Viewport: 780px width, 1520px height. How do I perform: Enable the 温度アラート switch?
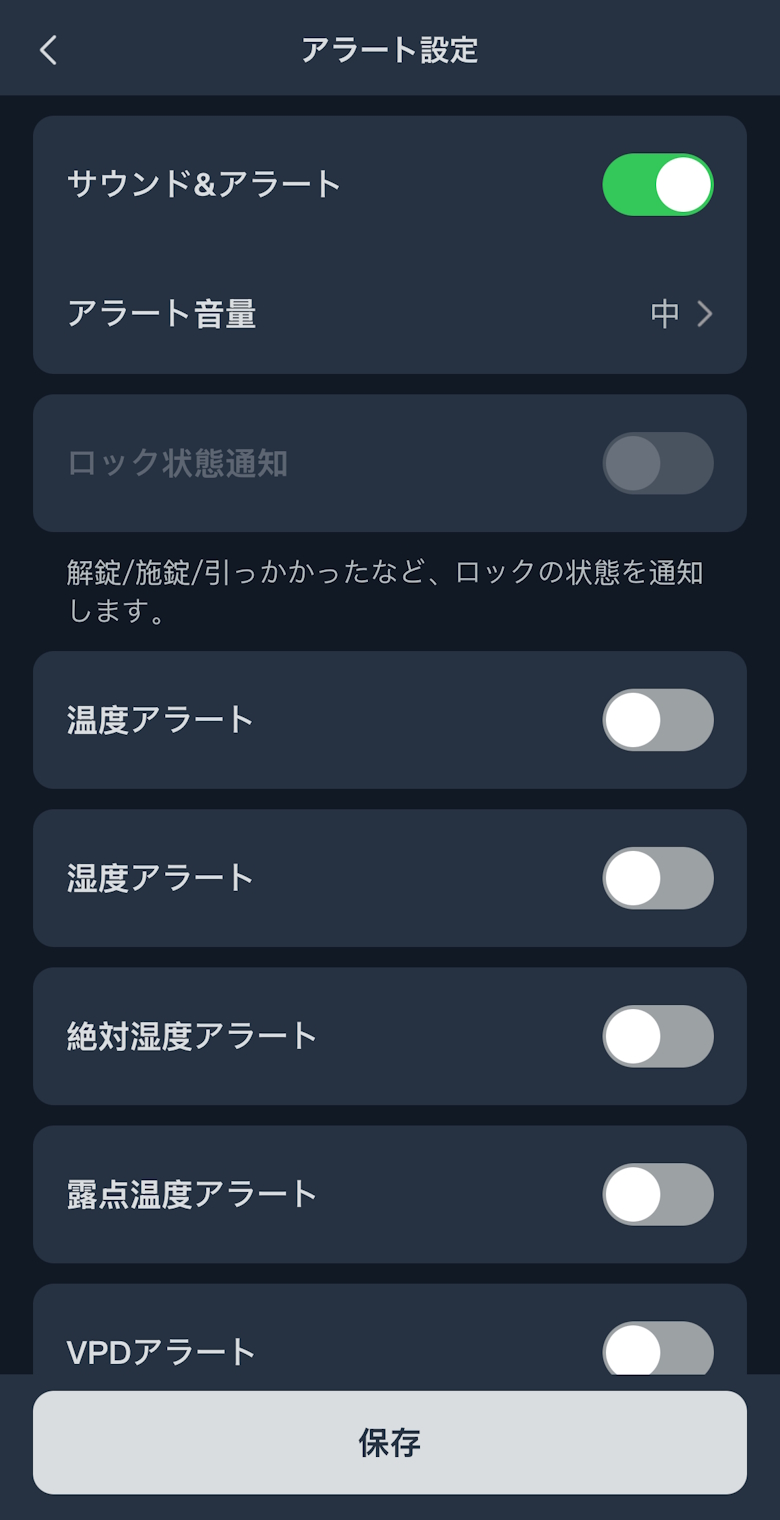[657, 720]
